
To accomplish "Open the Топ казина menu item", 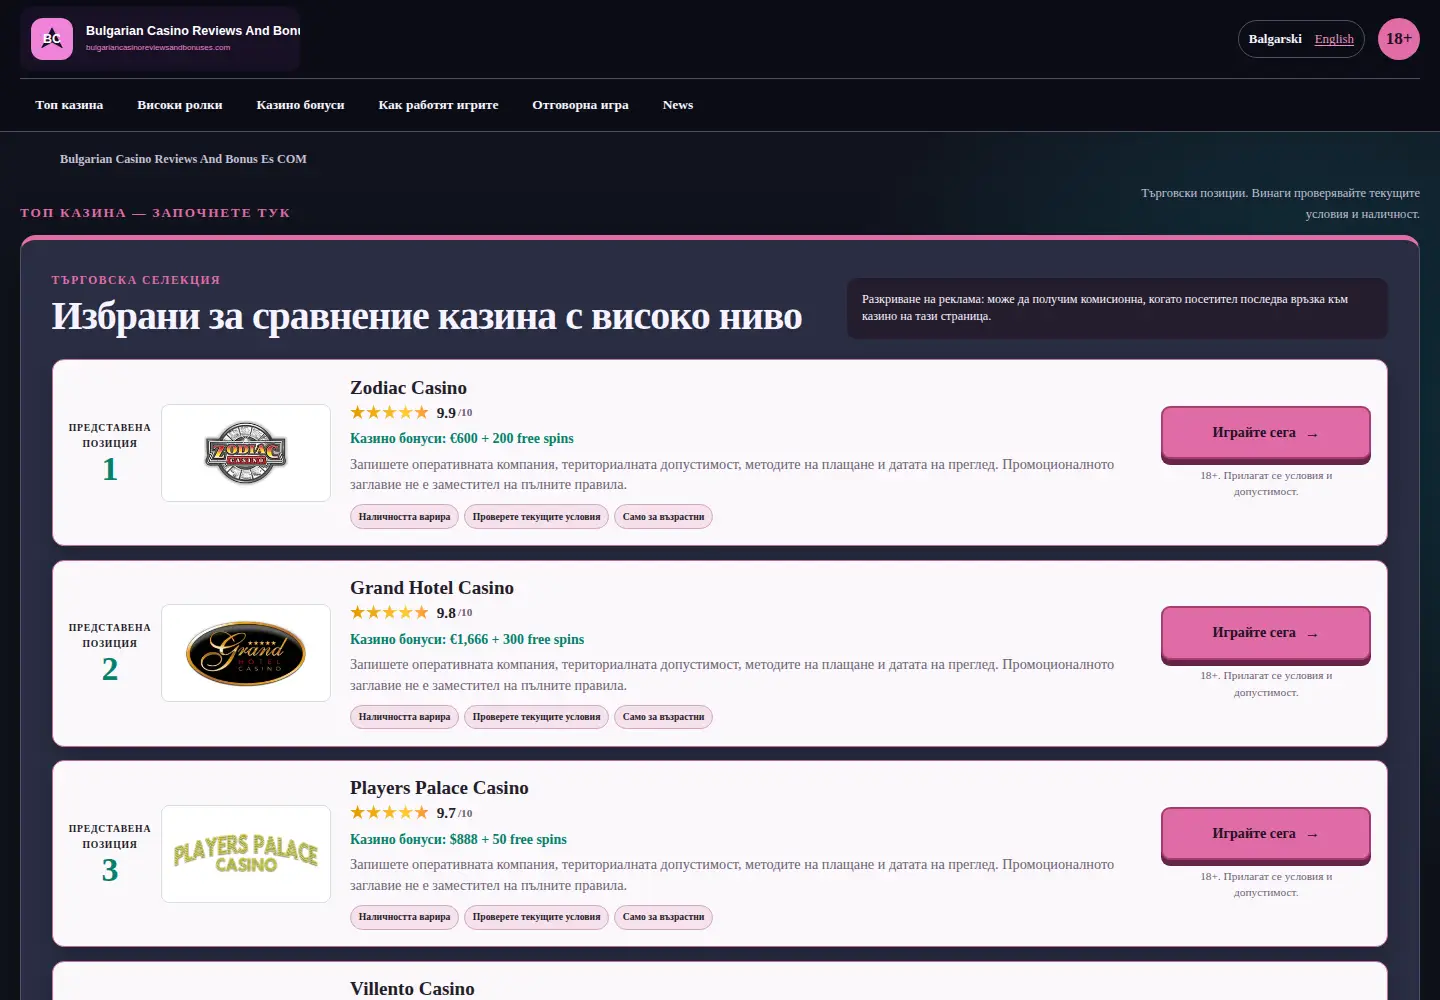I will click(69, 105).
